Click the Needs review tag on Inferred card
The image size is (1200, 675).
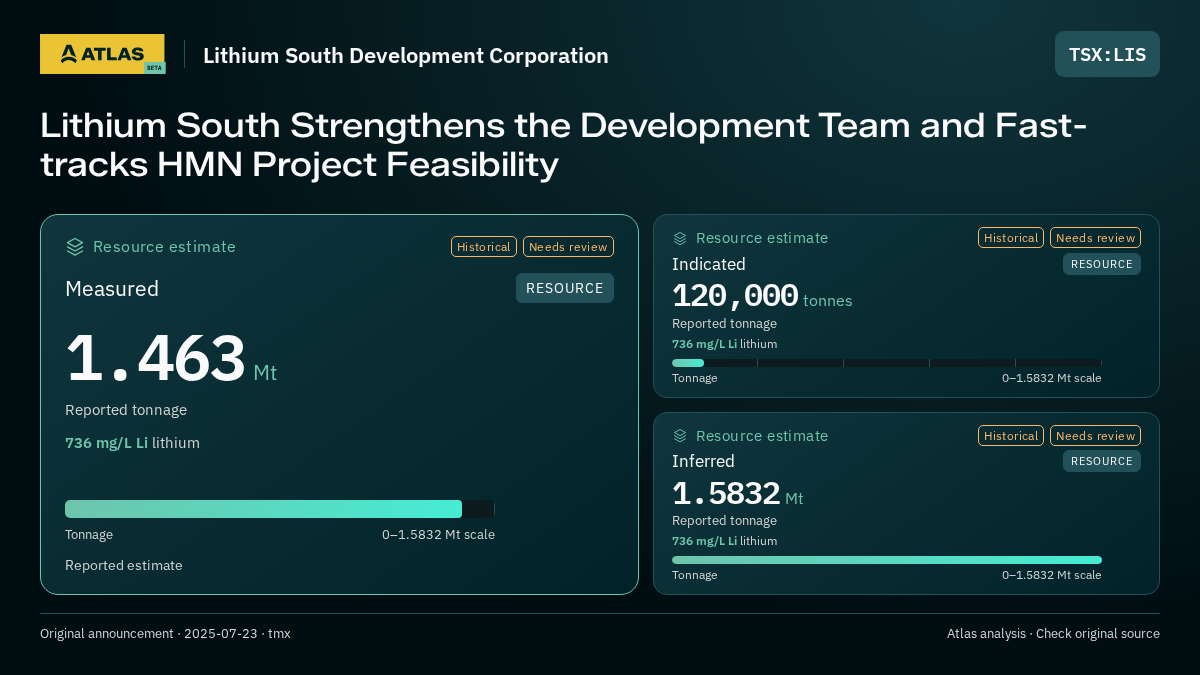pos(1095,436)
